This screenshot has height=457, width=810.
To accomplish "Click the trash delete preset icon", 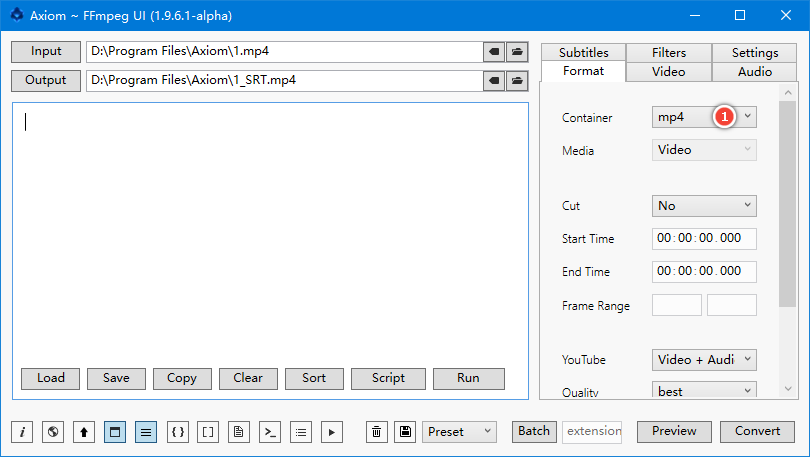I will pos(377,432).
